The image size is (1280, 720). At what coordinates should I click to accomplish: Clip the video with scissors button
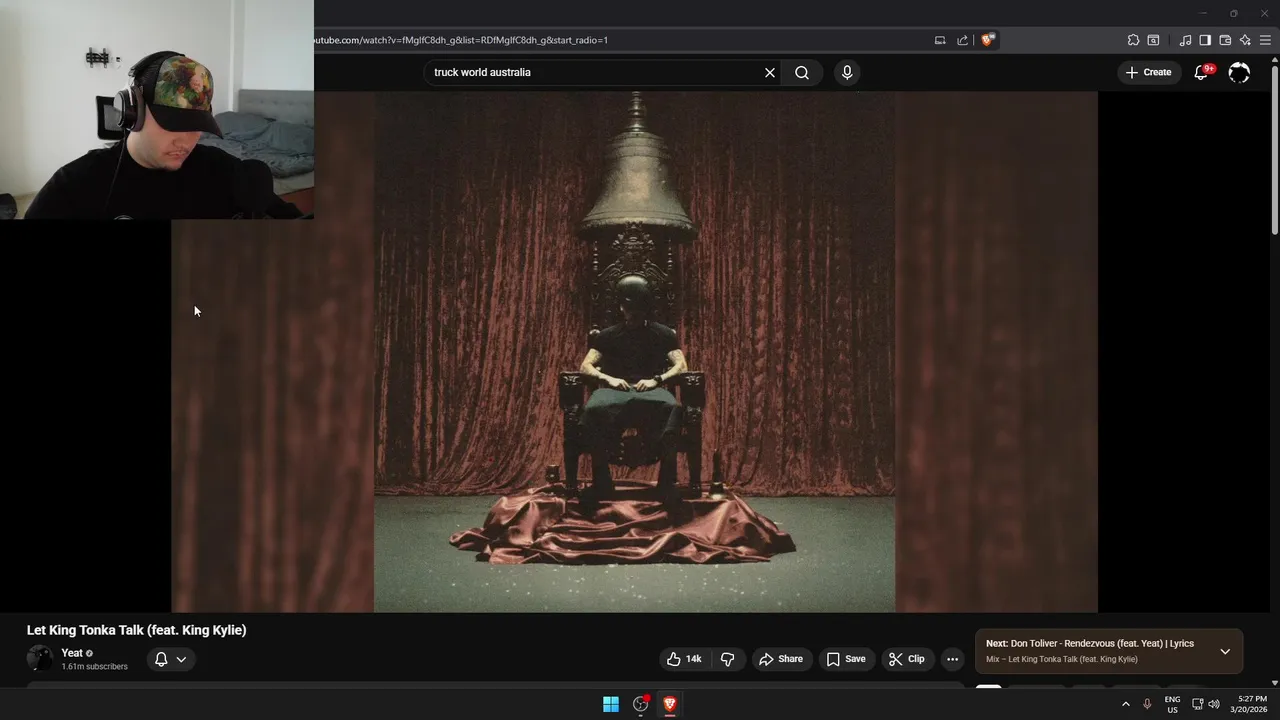click(x=907, y=659)
